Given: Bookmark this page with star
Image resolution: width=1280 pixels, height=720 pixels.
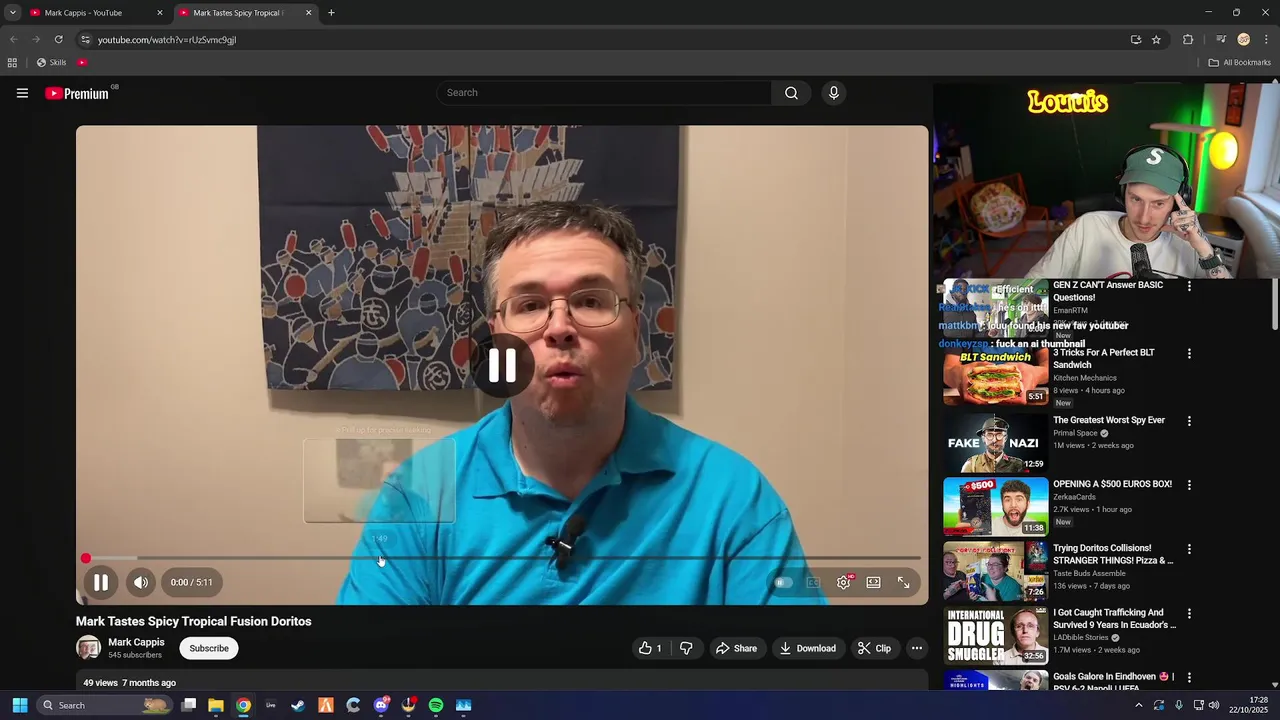Looking at the screenshot, I should click(1156, 39).
